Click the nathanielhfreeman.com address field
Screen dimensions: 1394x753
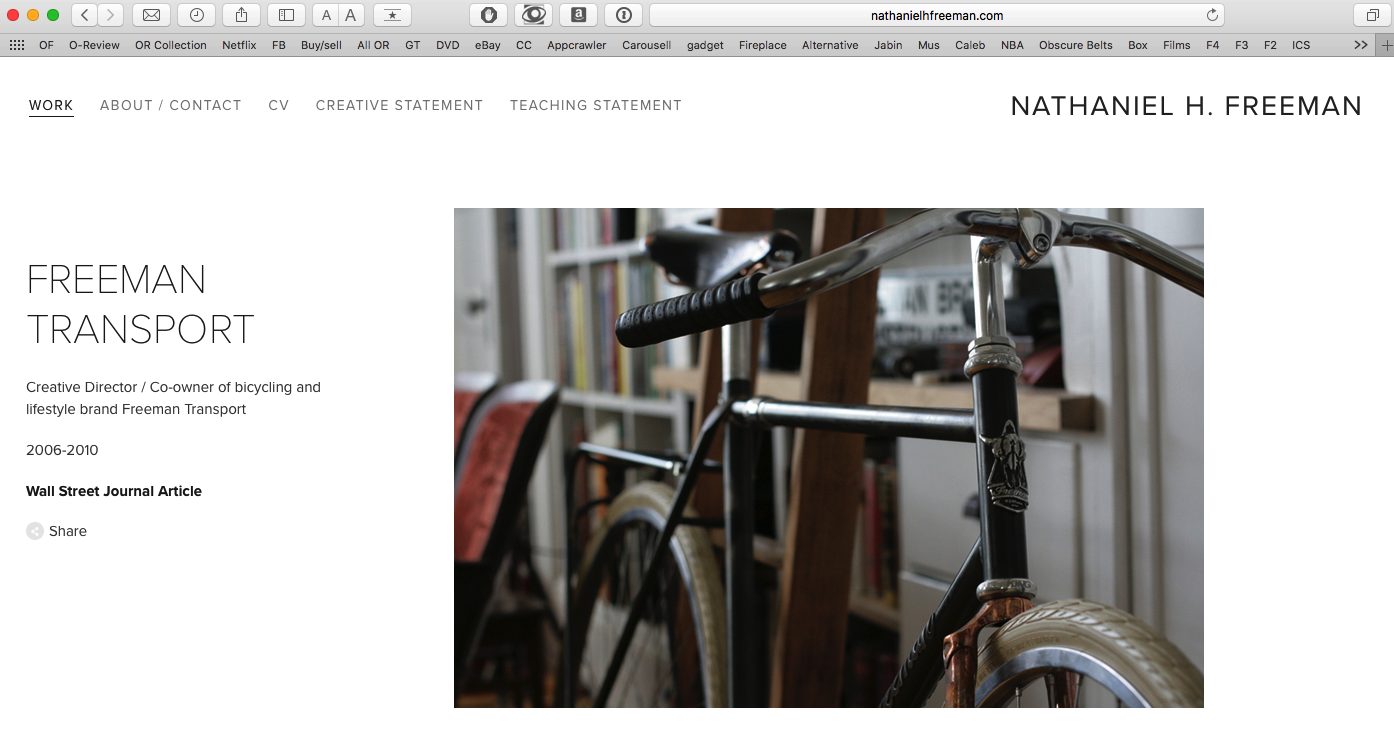click(x=937, y=15)
